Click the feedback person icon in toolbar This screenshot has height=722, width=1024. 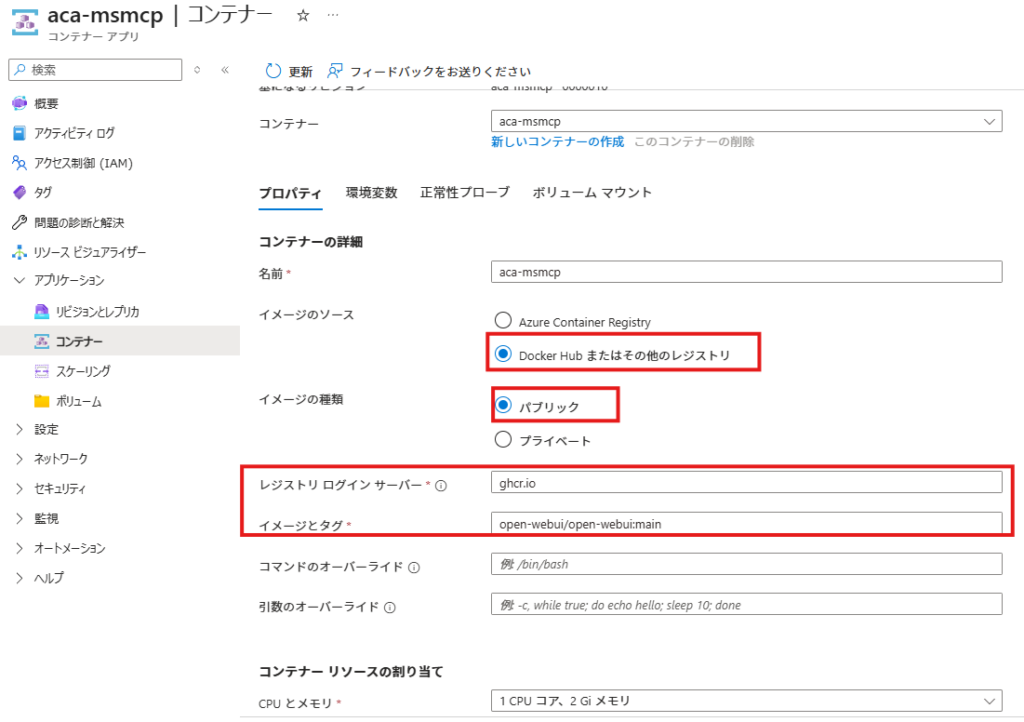click(x=335, y=71)
